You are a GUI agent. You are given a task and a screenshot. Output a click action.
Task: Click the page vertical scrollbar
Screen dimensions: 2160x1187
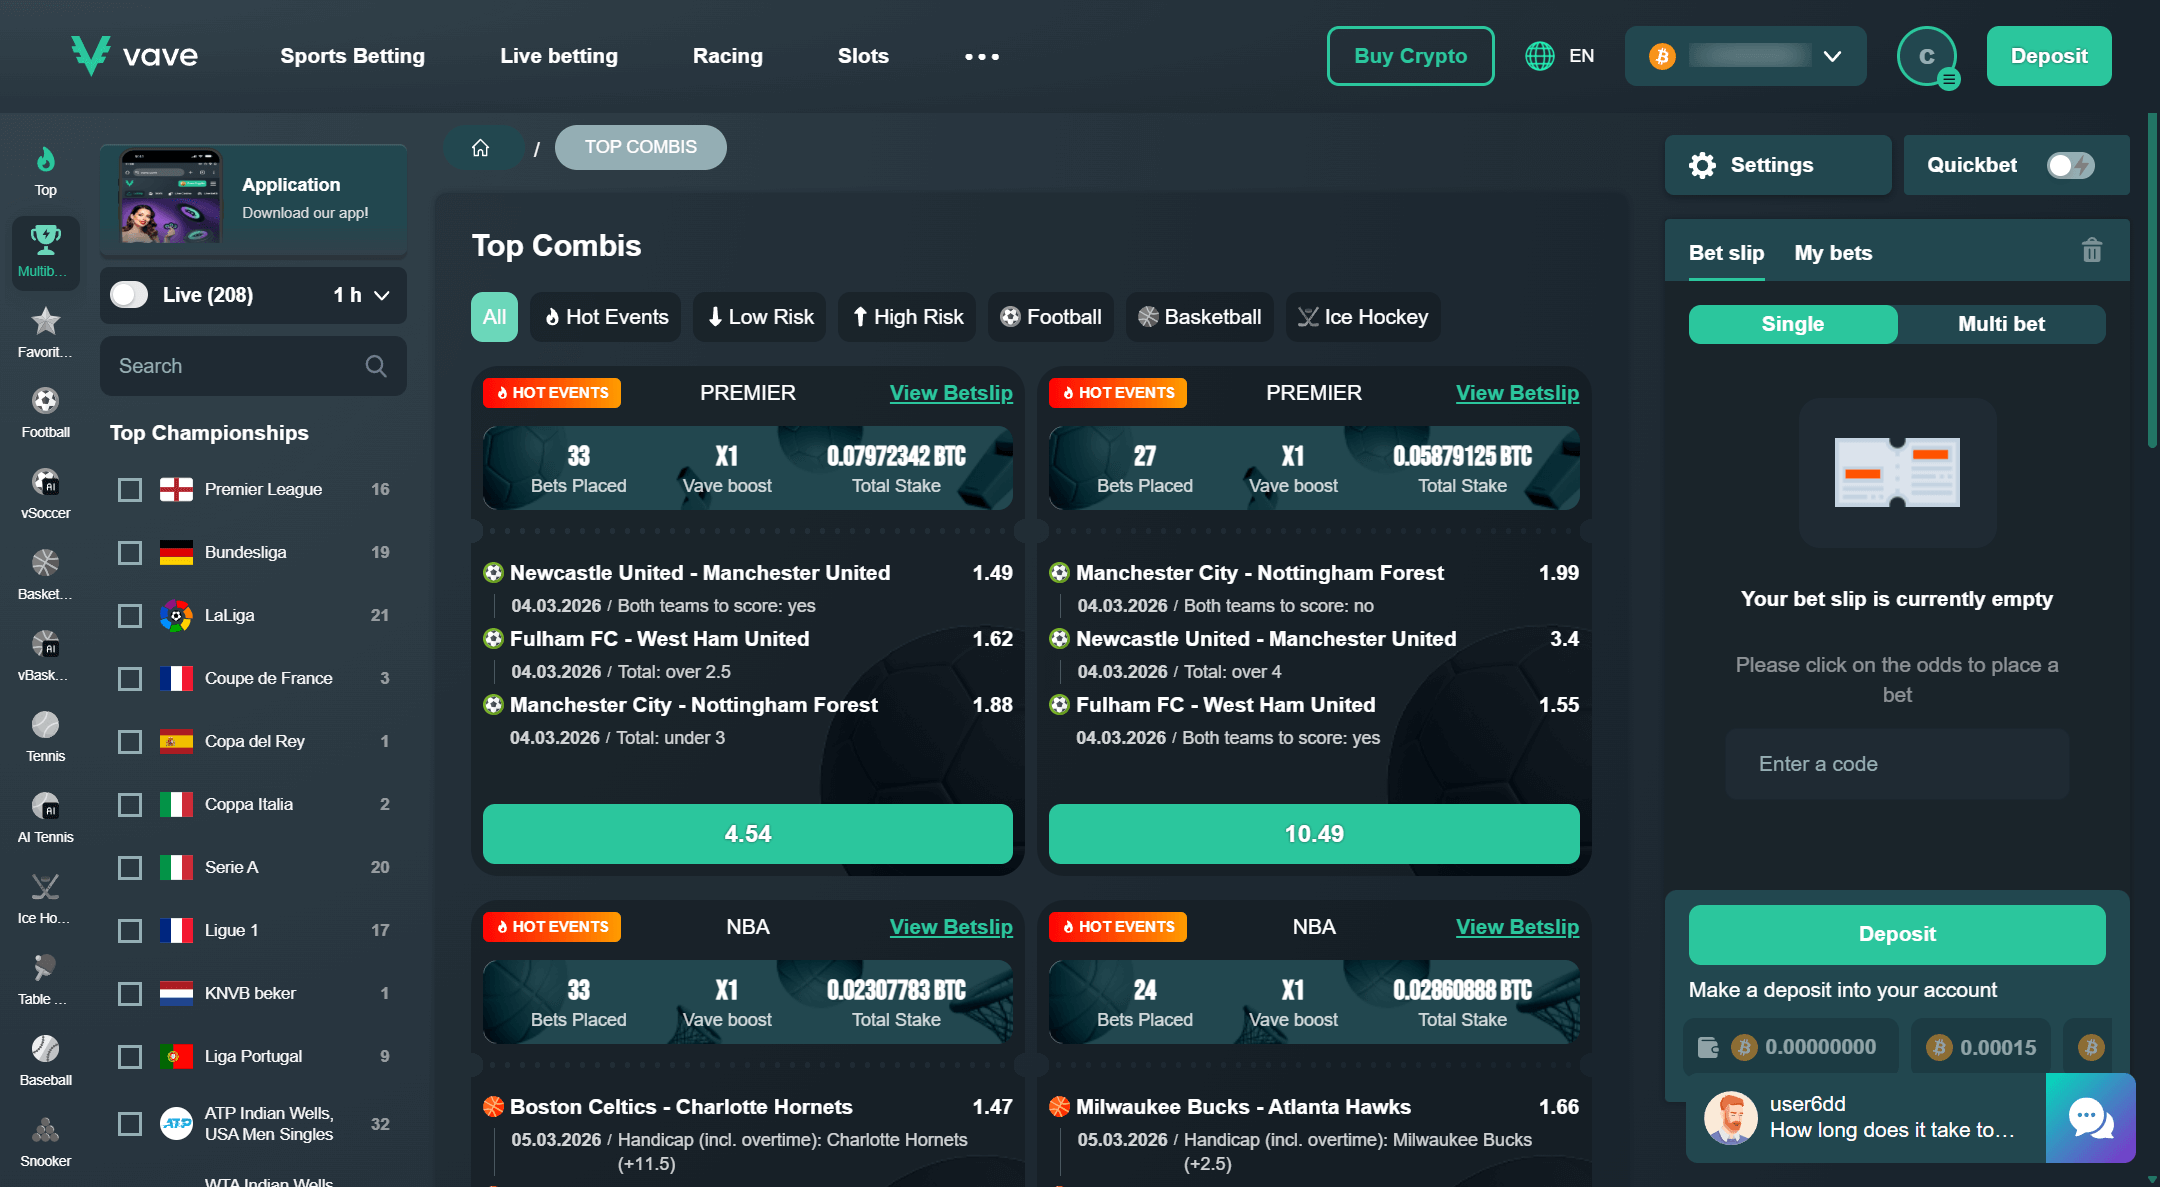[2151, 280]
